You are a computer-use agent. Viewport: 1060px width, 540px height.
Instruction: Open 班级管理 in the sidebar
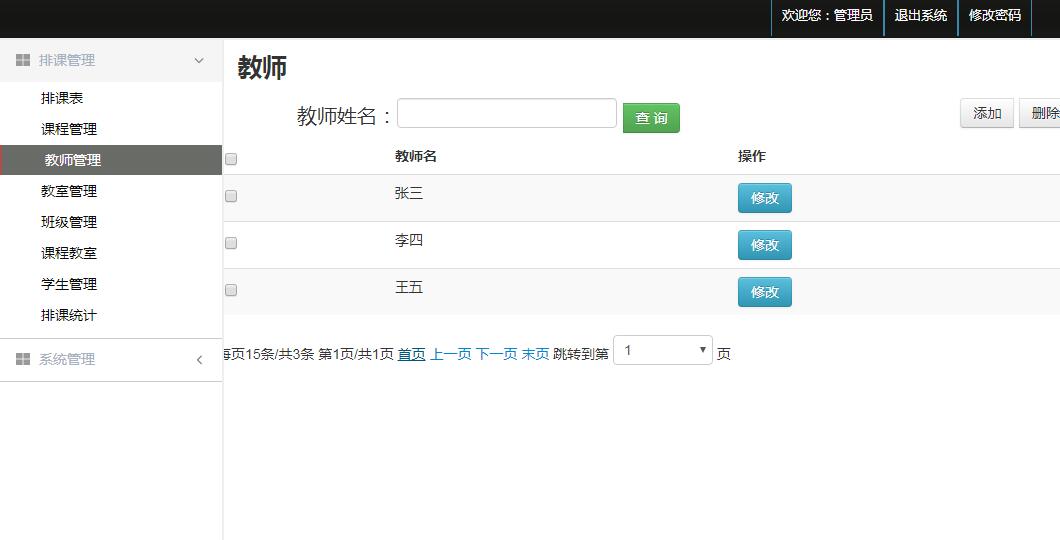(69, 222)
